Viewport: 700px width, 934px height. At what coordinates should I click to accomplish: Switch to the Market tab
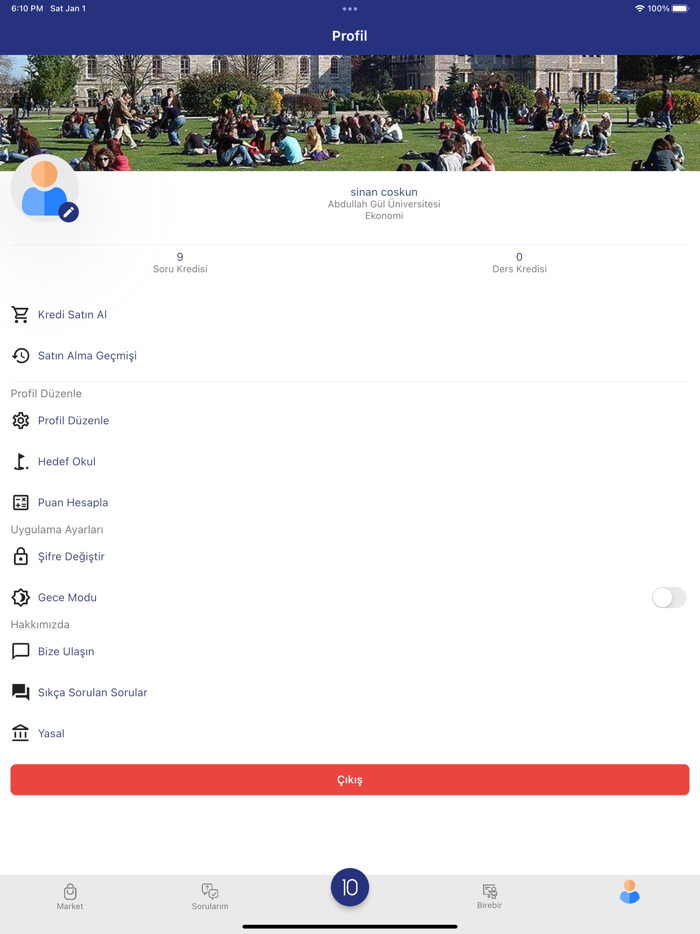(70, 896)
